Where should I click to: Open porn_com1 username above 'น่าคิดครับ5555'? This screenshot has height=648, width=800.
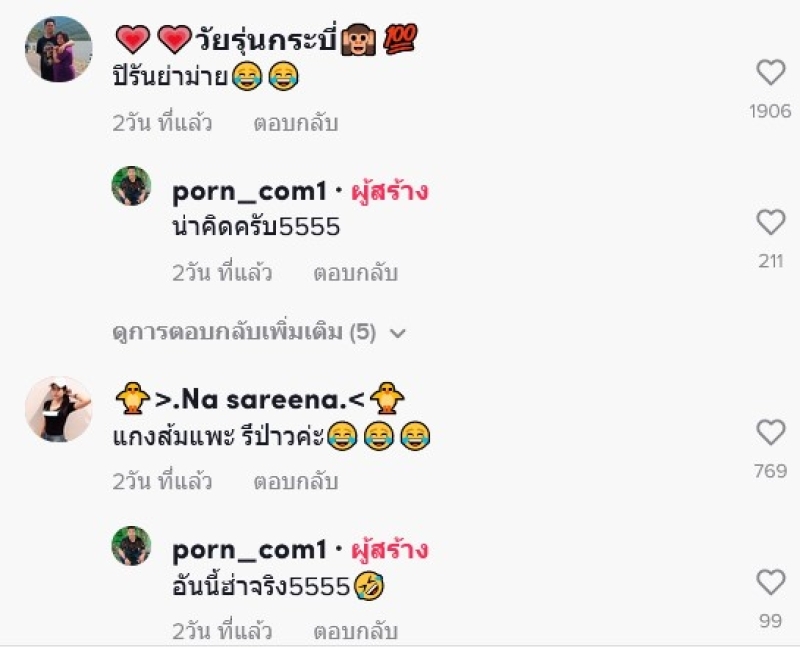249,192
